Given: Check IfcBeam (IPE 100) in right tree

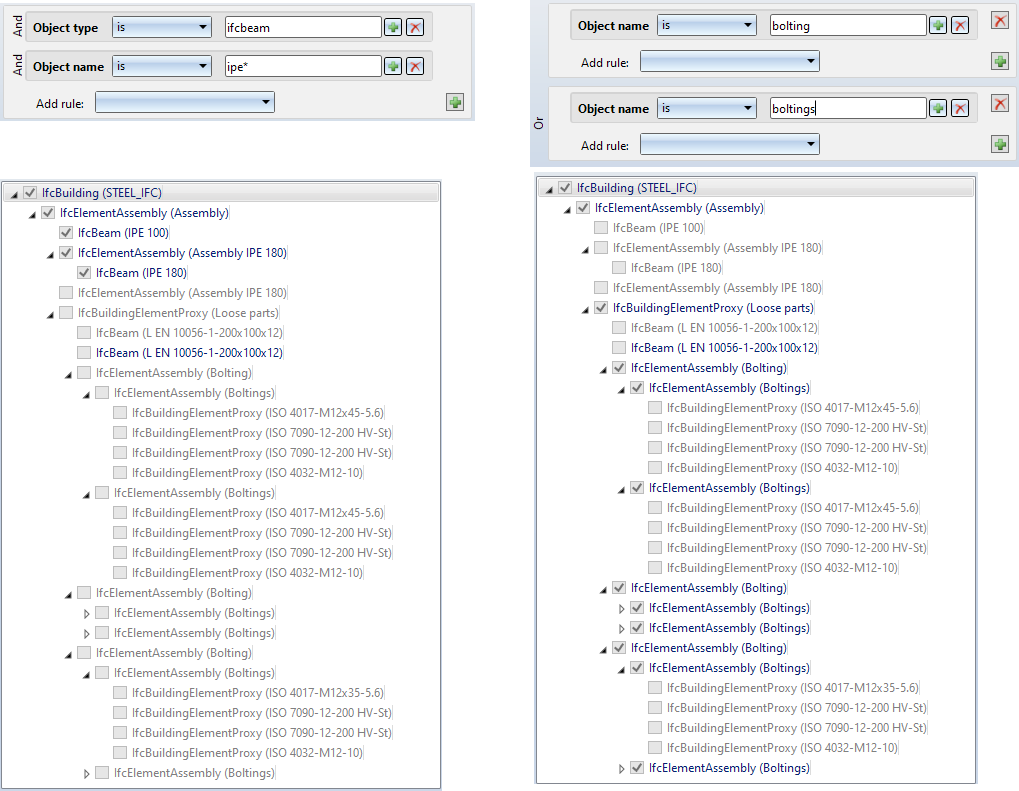Looking at the screenshot, I should [601, 227].
